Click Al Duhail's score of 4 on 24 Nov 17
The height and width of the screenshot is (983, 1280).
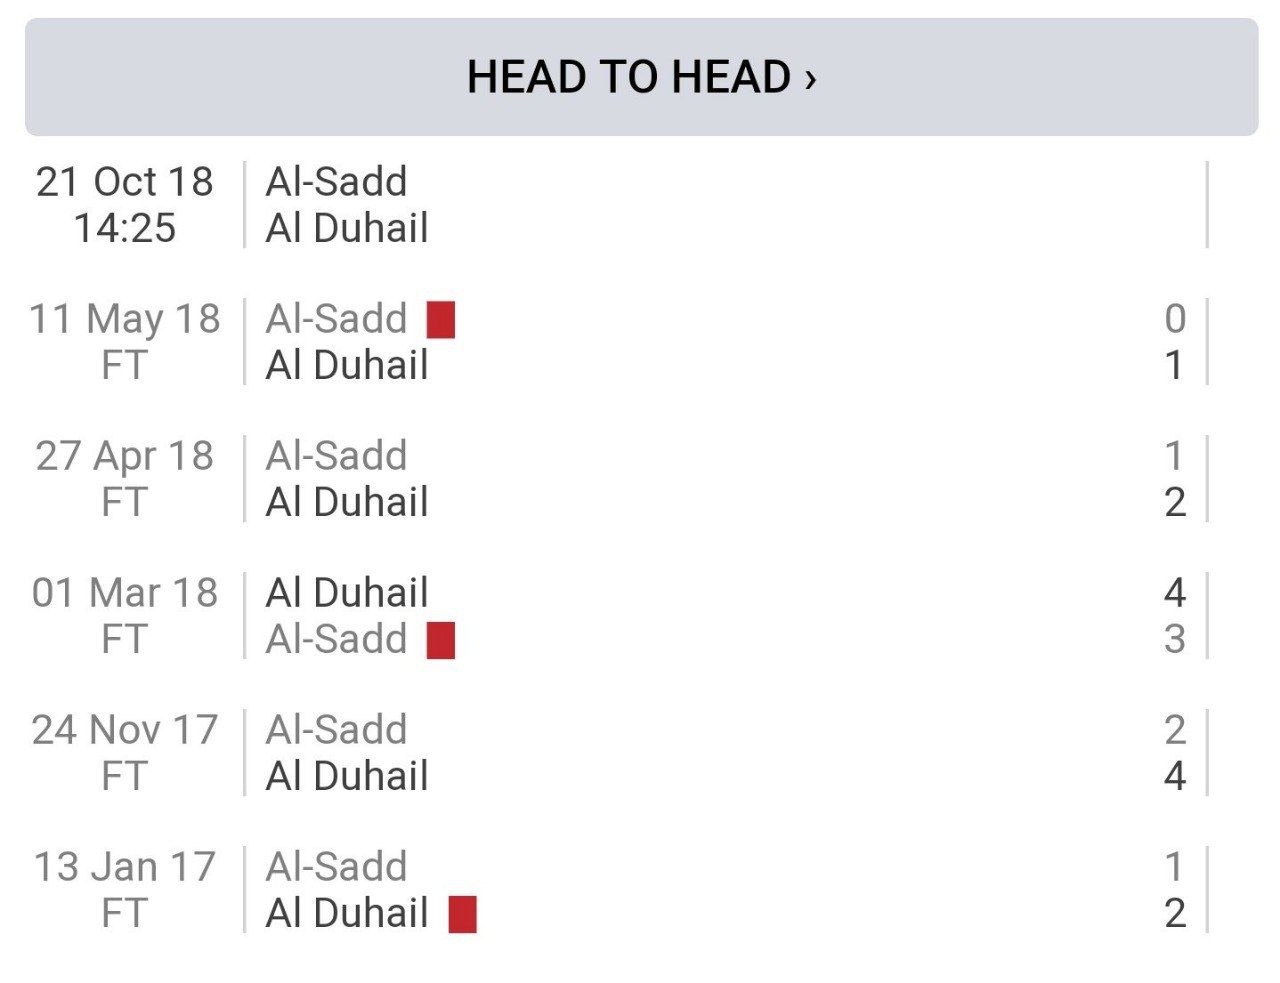pos(1175,776)
